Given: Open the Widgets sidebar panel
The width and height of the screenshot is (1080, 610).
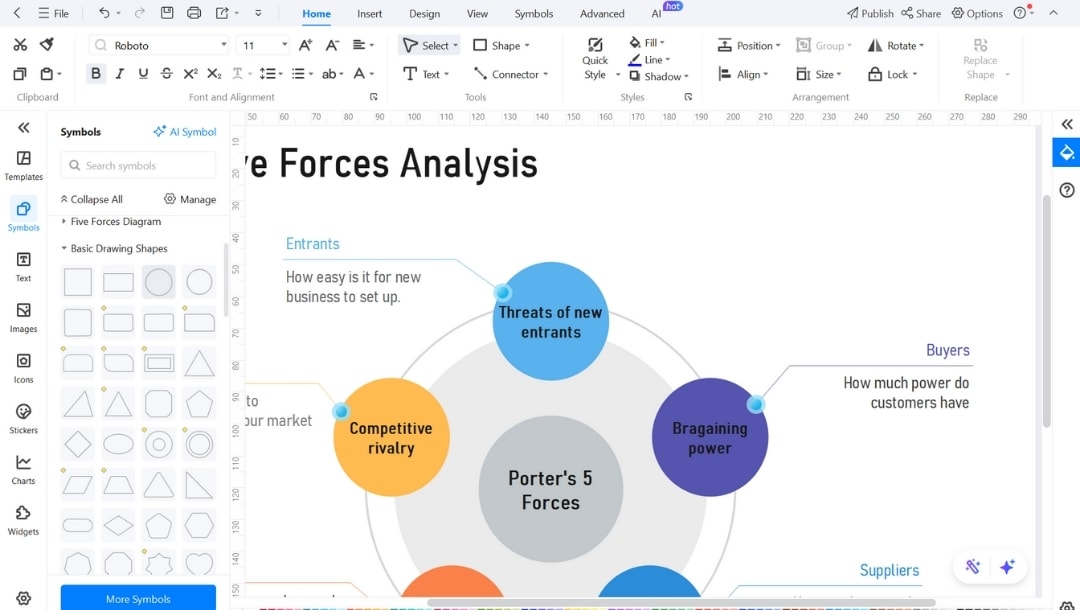Looking at the screenshot, I should [x=23, y=520].
